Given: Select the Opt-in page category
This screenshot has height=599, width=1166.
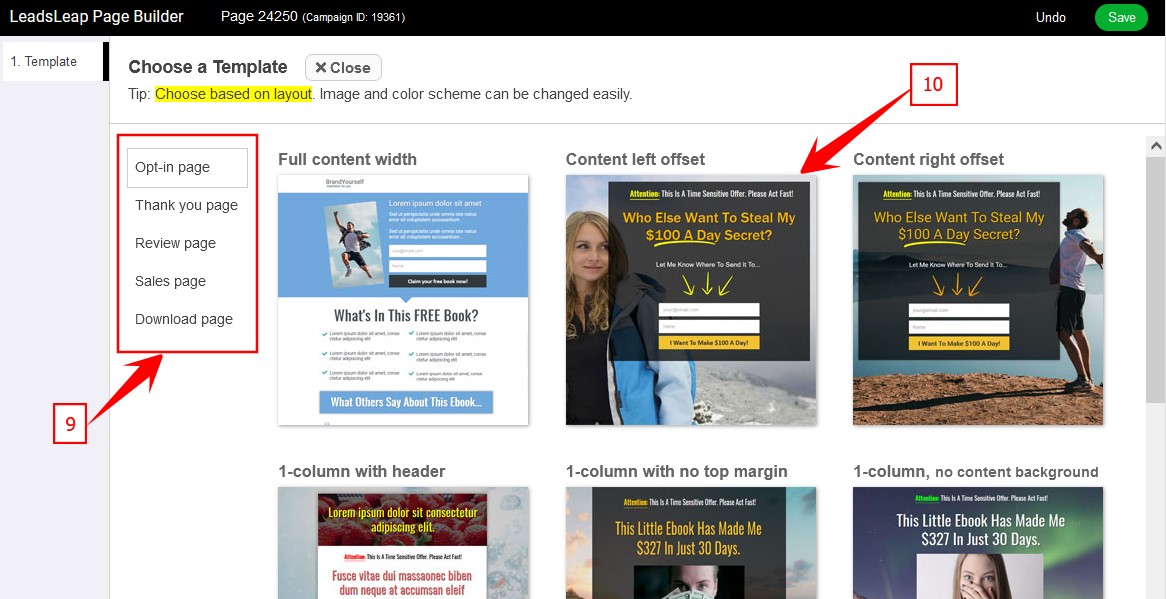Looking at the screenshot, I should click(x=187, y=167).
